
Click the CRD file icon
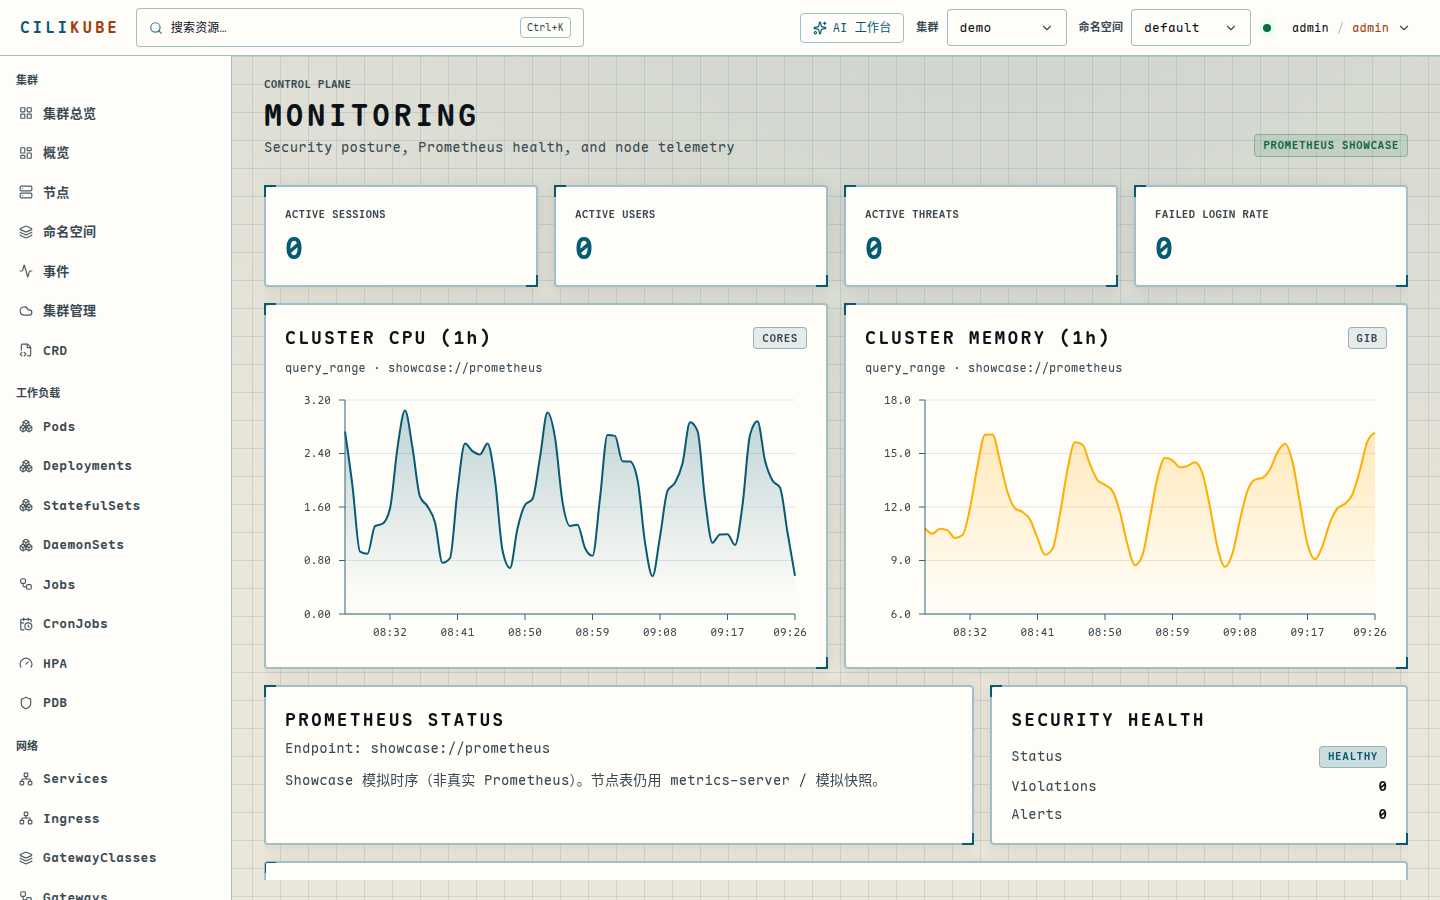point(26,350)
